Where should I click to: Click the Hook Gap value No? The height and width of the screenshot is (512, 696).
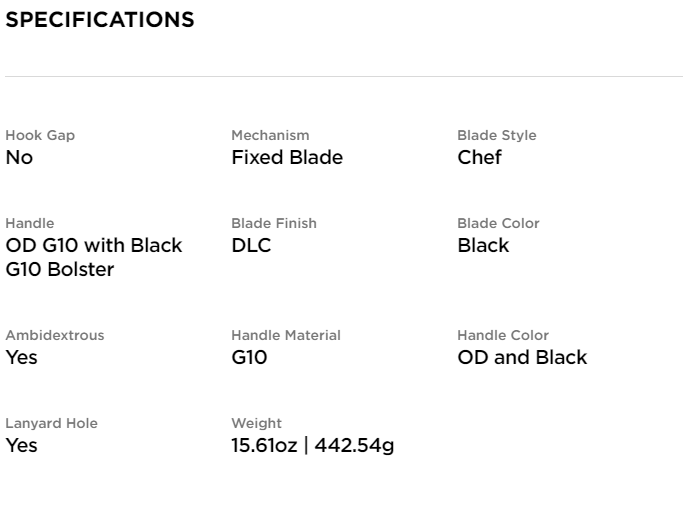[19, 157]
